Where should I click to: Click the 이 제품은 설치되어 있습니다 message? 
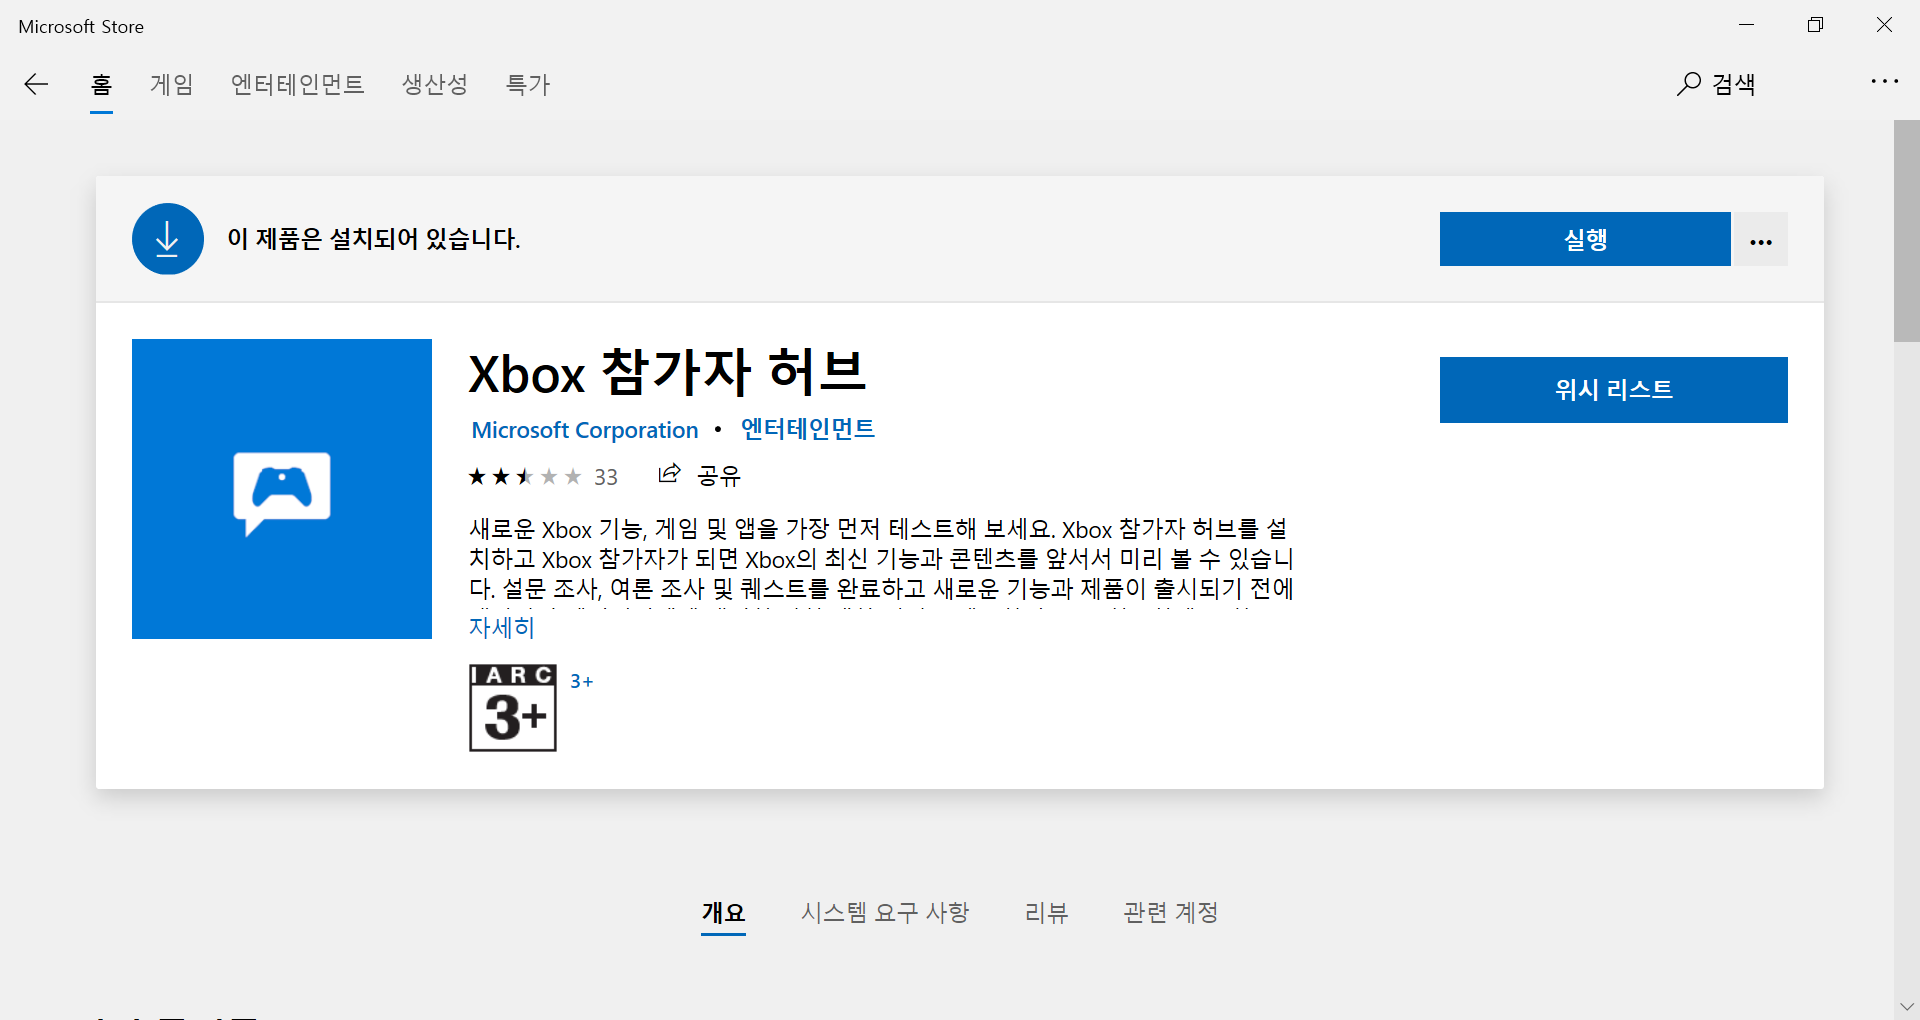coord(374,239)
